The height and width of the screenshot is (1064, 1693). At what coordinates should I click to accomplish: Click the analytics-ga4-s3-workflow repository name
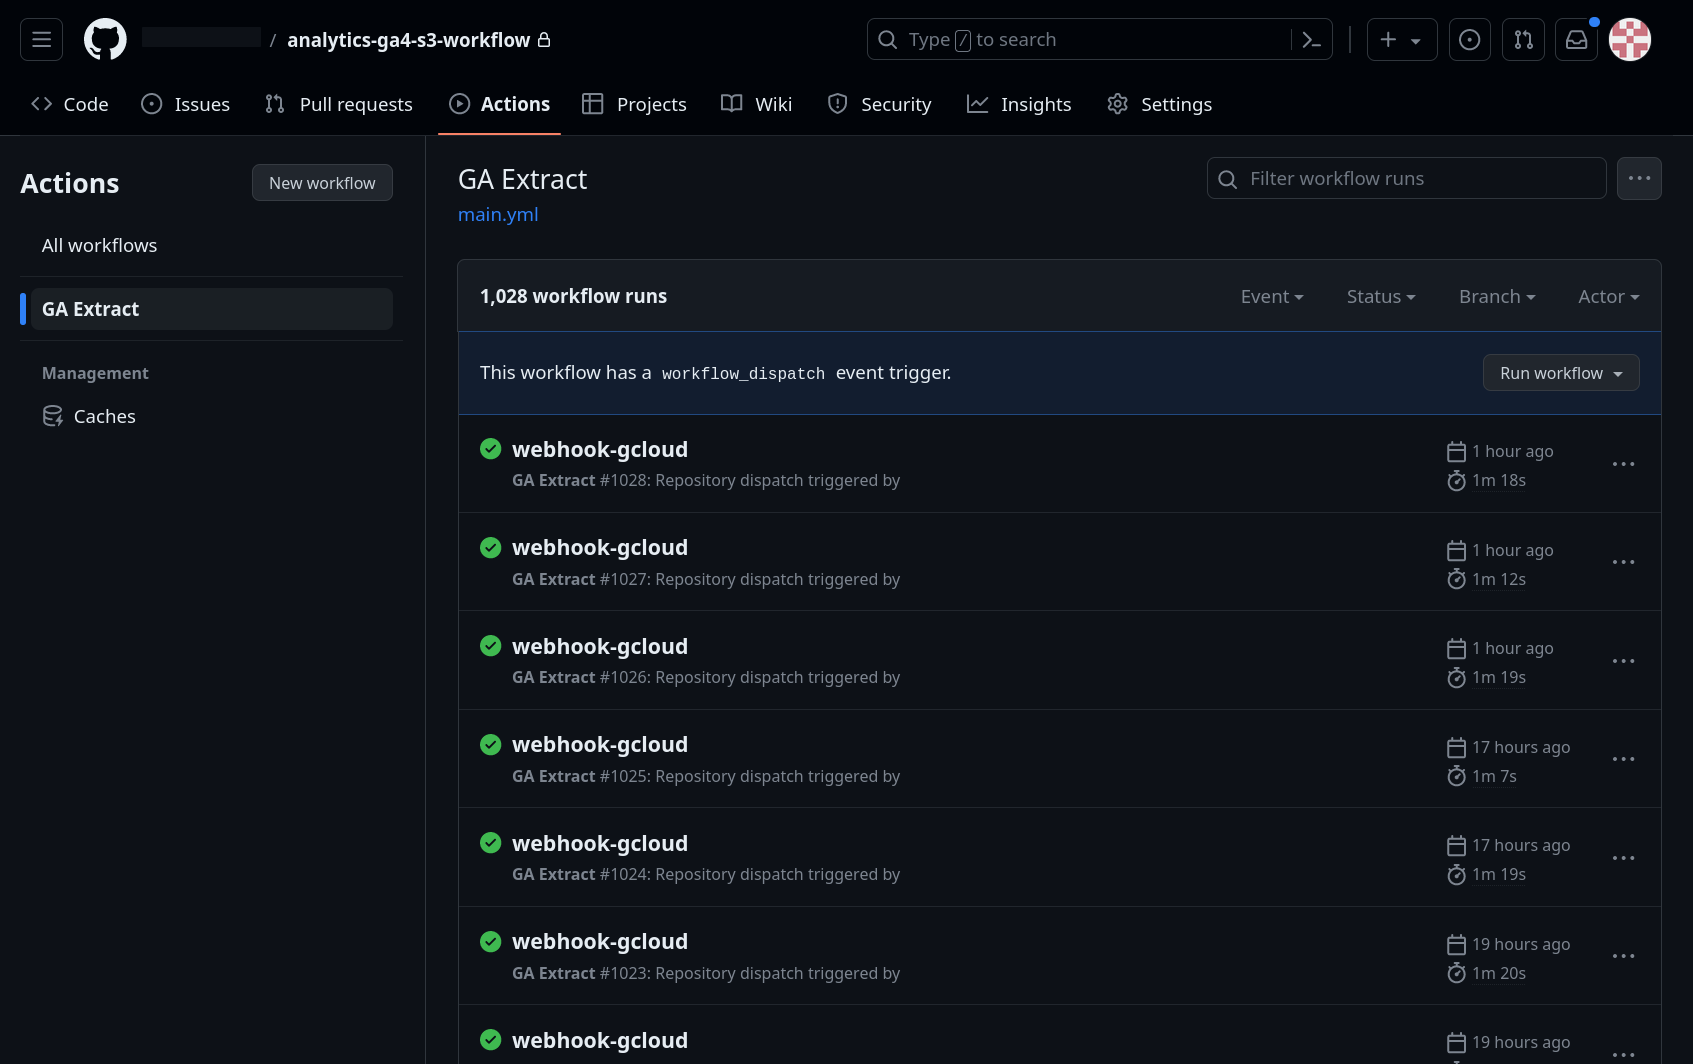pyautogui.click(x=409, y=40)
